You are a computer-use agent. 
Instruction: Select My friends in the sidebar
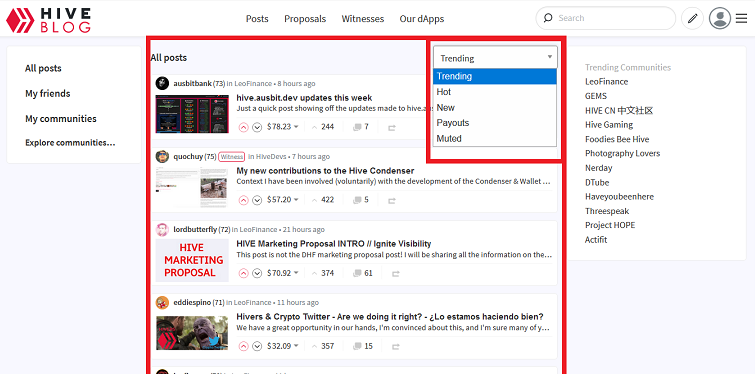coord(48,93)
